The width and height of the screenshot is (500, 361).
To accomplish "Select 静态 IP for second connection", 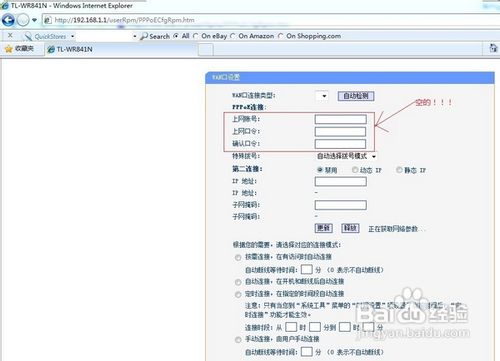I will coord(399,170).
